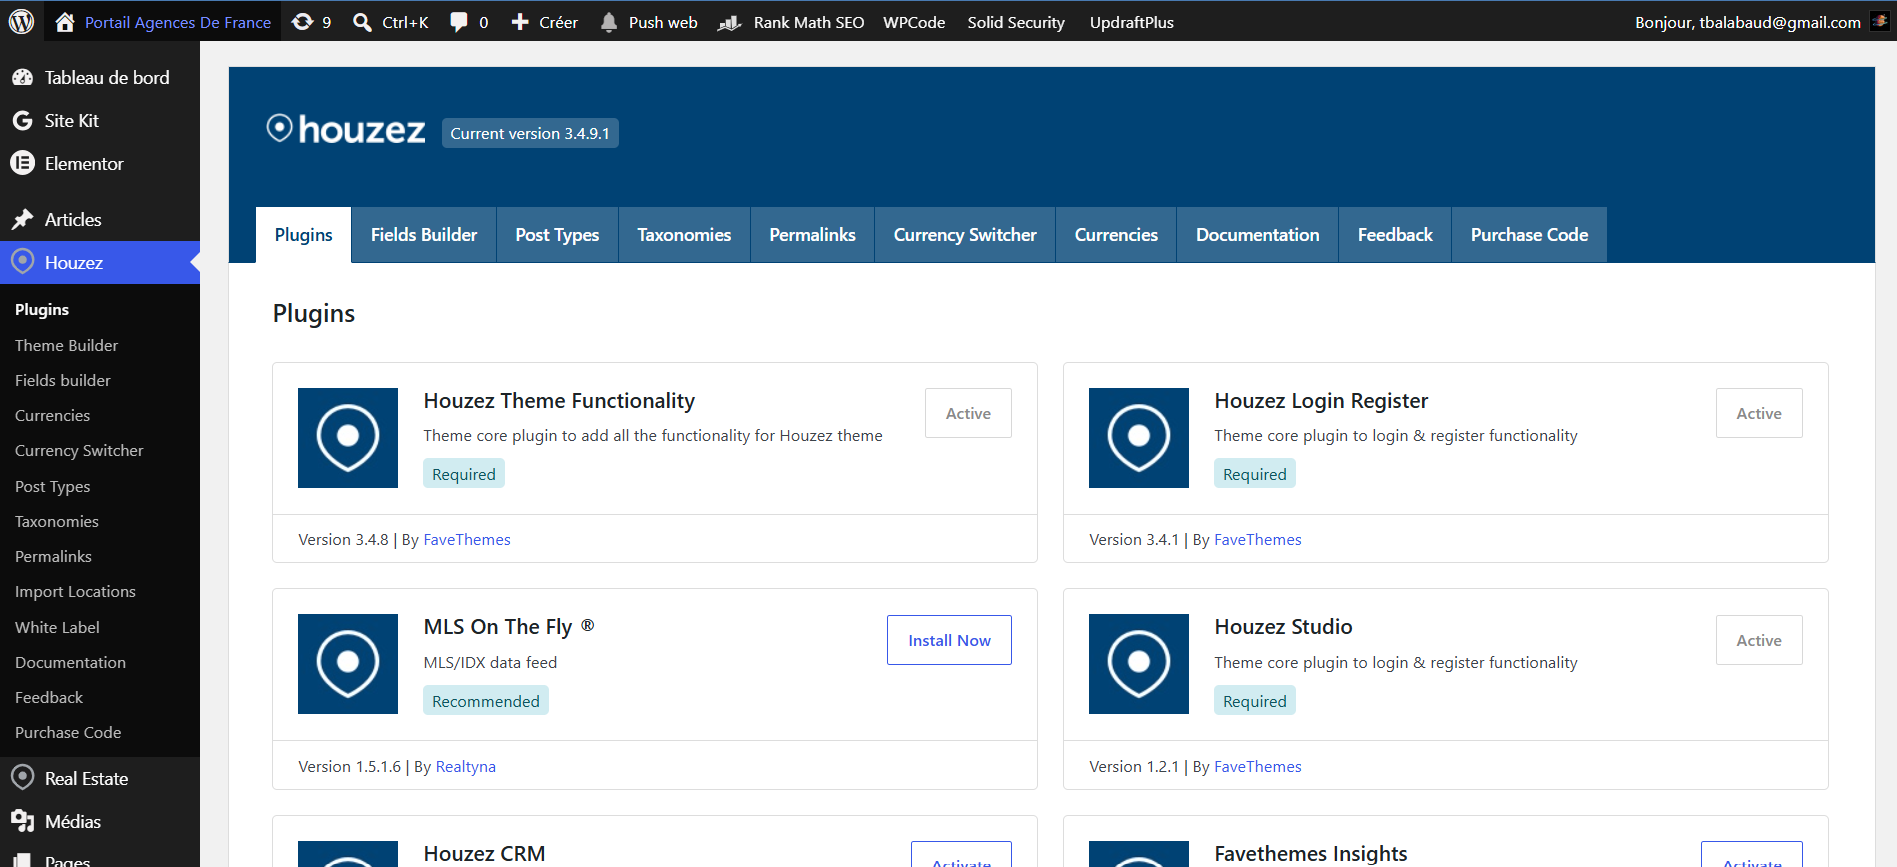The image size is (1897, 867).
Task: Click the Rank Math SEO chart icon
Action: (x=729, y=22)
